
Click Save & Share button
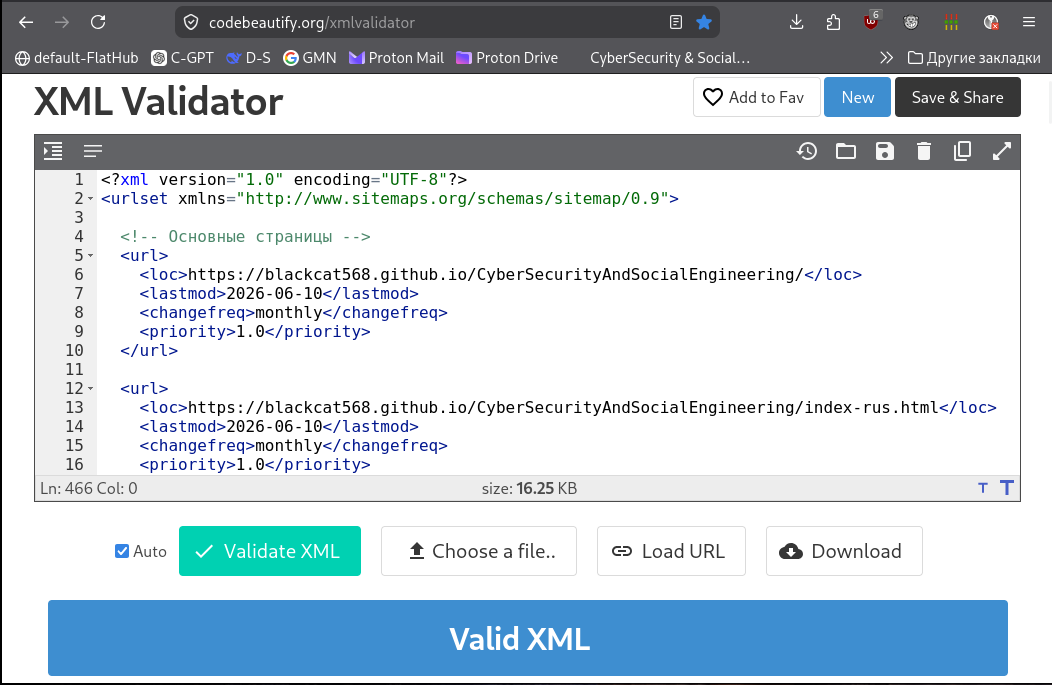(x=957, y=97)
